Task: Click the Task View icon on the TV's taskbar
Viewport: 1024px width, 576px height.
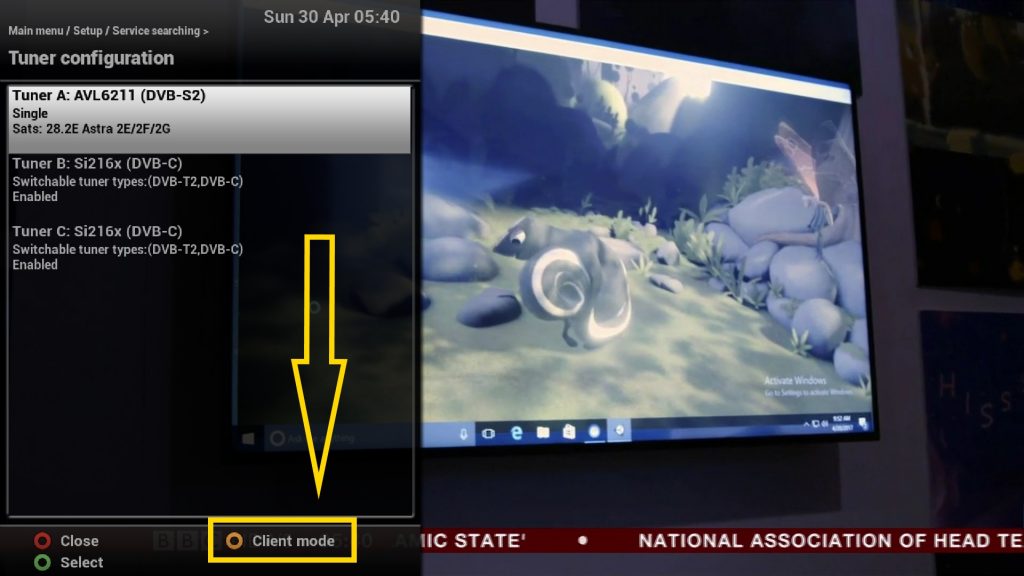Action: point(488,433)
